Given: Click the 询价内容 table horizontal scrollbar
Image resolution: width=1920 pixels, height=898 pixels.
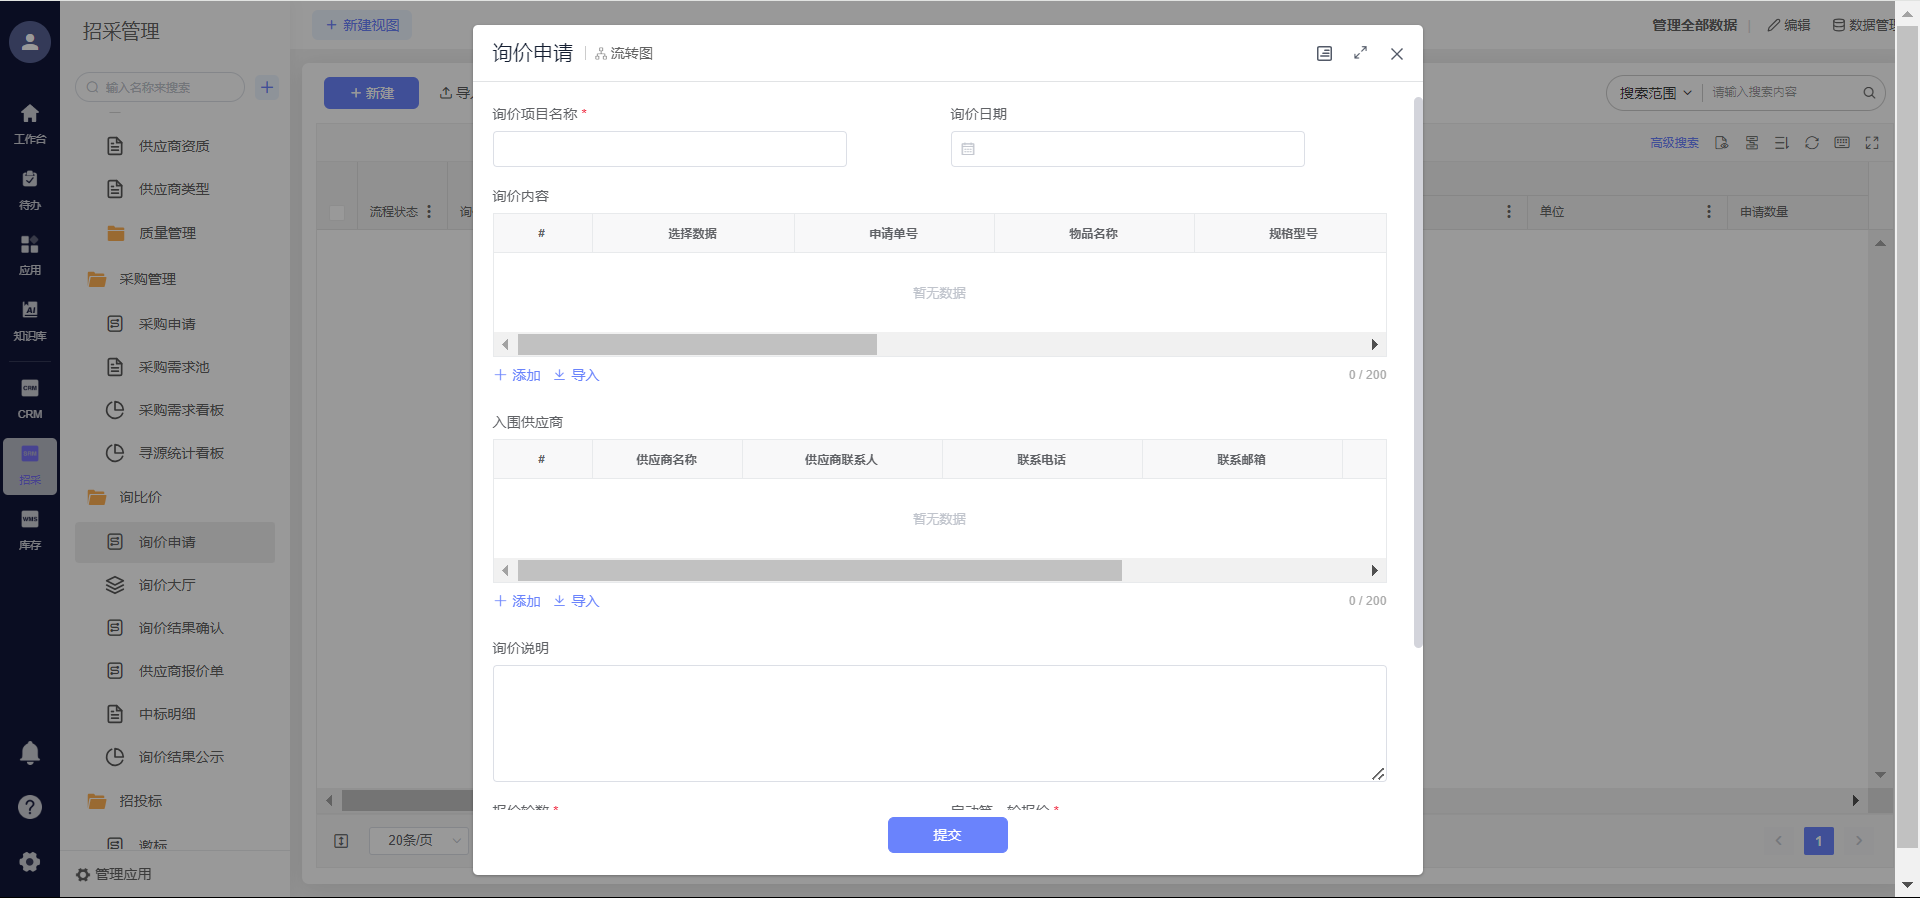Looking at the screenshot, I should coord(697,345).
